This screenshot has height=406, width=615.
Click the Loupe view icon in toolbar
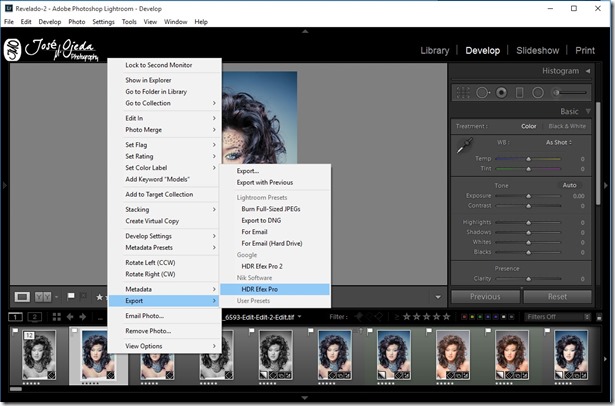tap(22, 297)
